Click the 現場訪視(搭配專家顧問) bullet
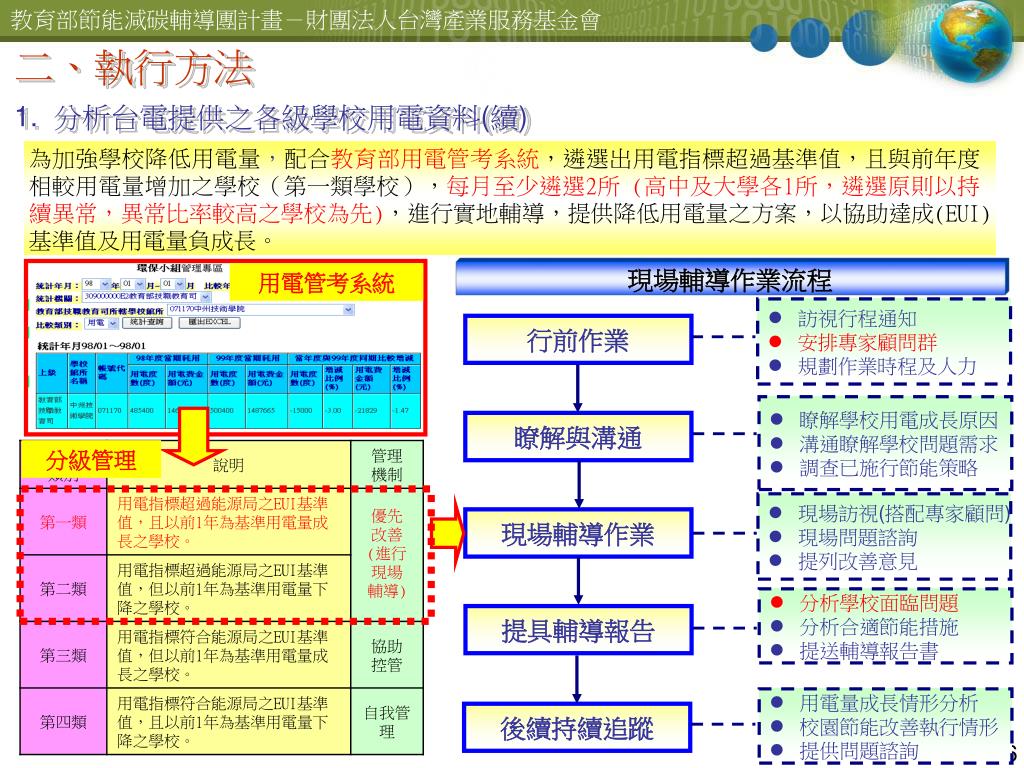Viewport: 1024px width, 768px height. (903, 514)
